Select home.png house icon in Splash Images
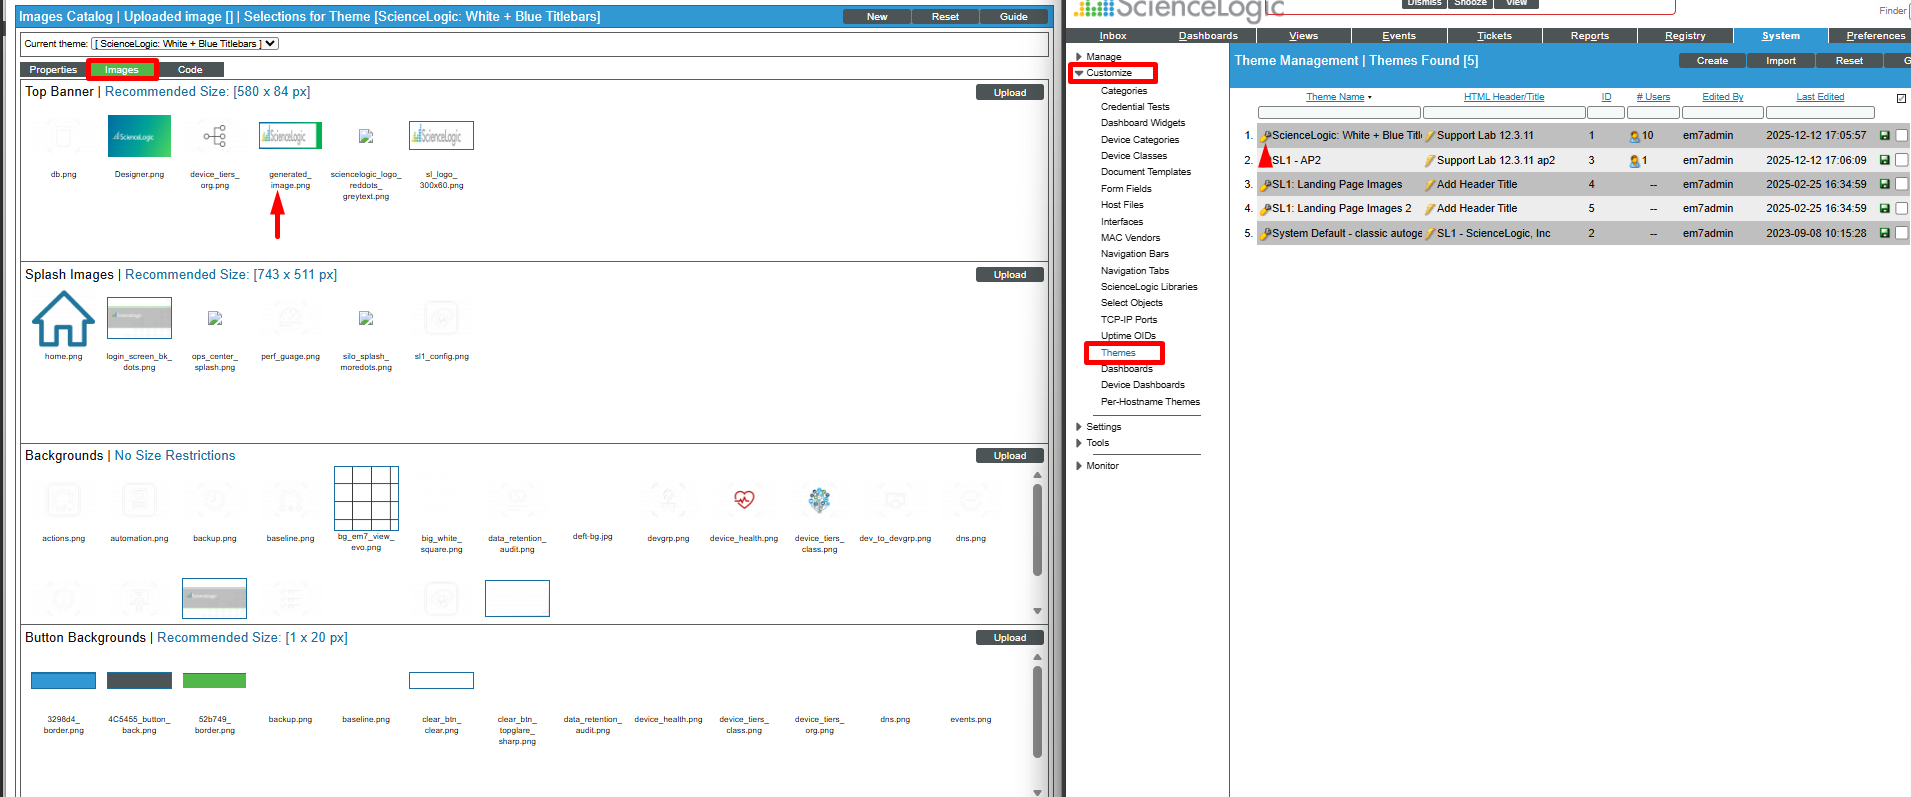The image size is (1911, 797). click(63, 319)
